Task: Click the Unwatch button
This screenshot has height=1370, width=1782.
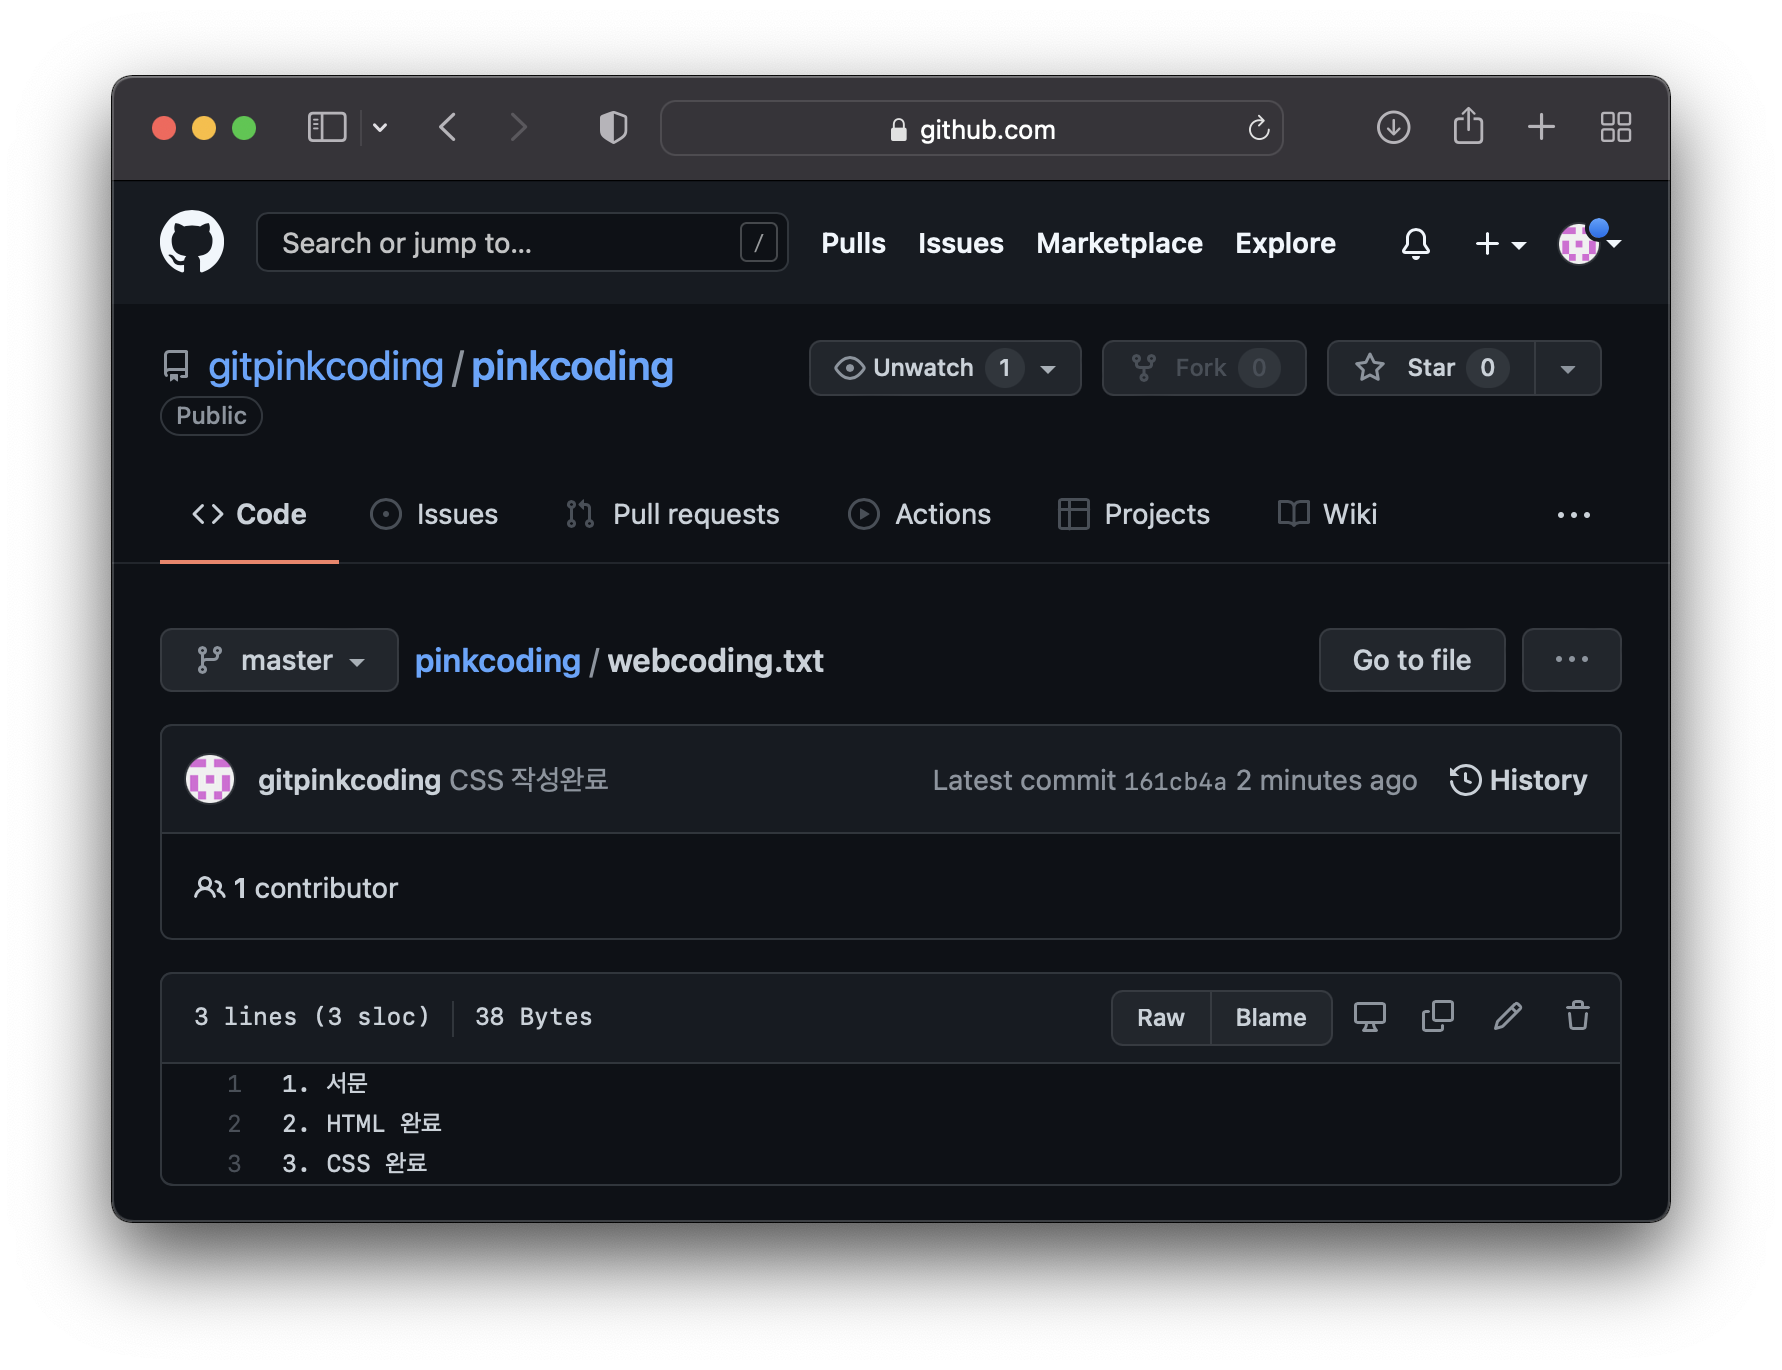Action: pyautogui.click(x=945, y=368)
